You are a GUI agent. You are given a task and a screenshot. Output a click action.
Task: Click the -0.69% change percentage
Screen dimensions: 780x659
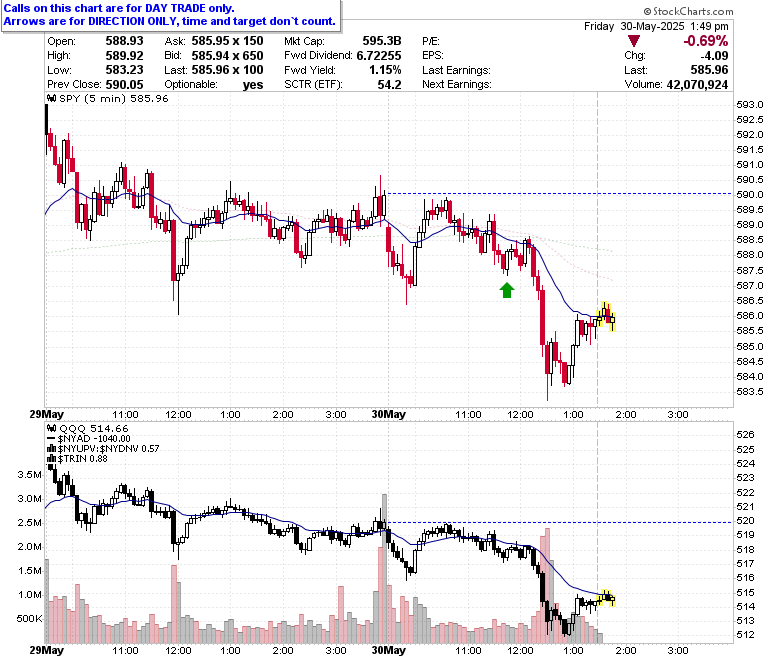coord(705,41)
